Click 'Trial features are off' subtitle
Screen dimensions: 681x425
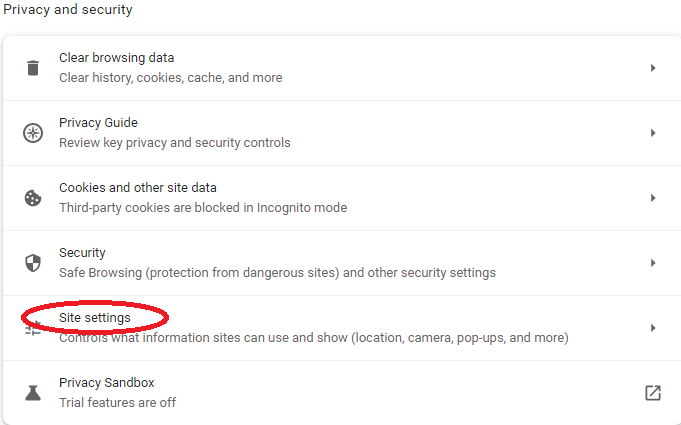(117, 403)
